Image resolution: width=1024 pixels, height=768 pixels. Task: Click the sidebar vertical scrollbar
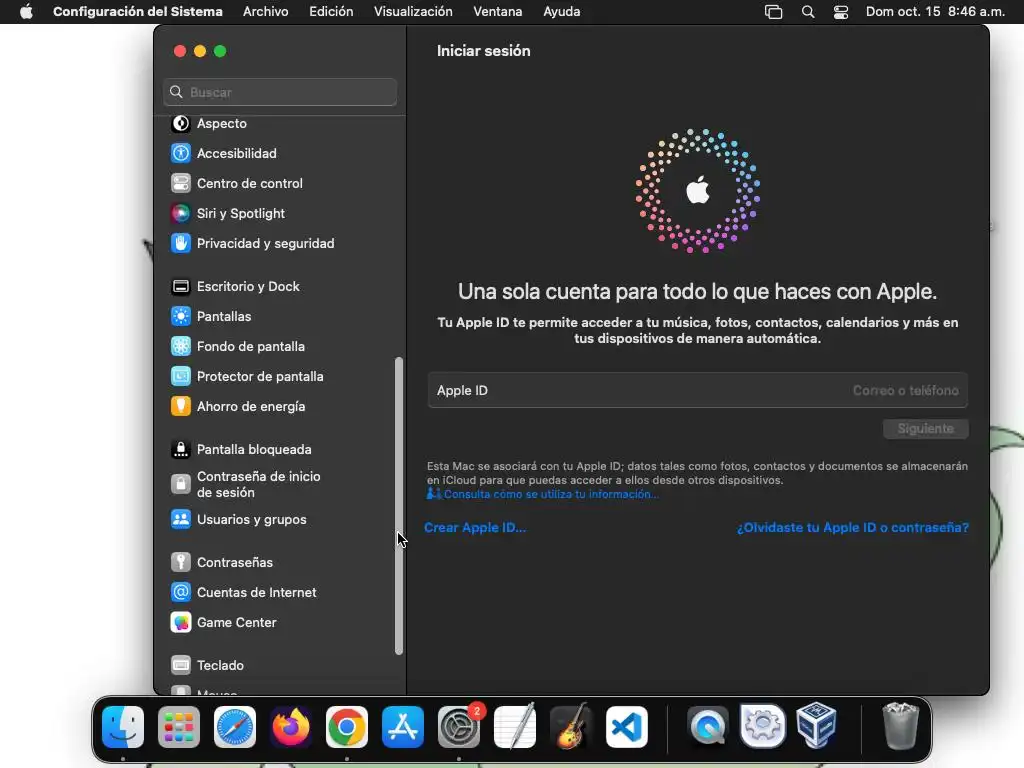pos(399,506)
